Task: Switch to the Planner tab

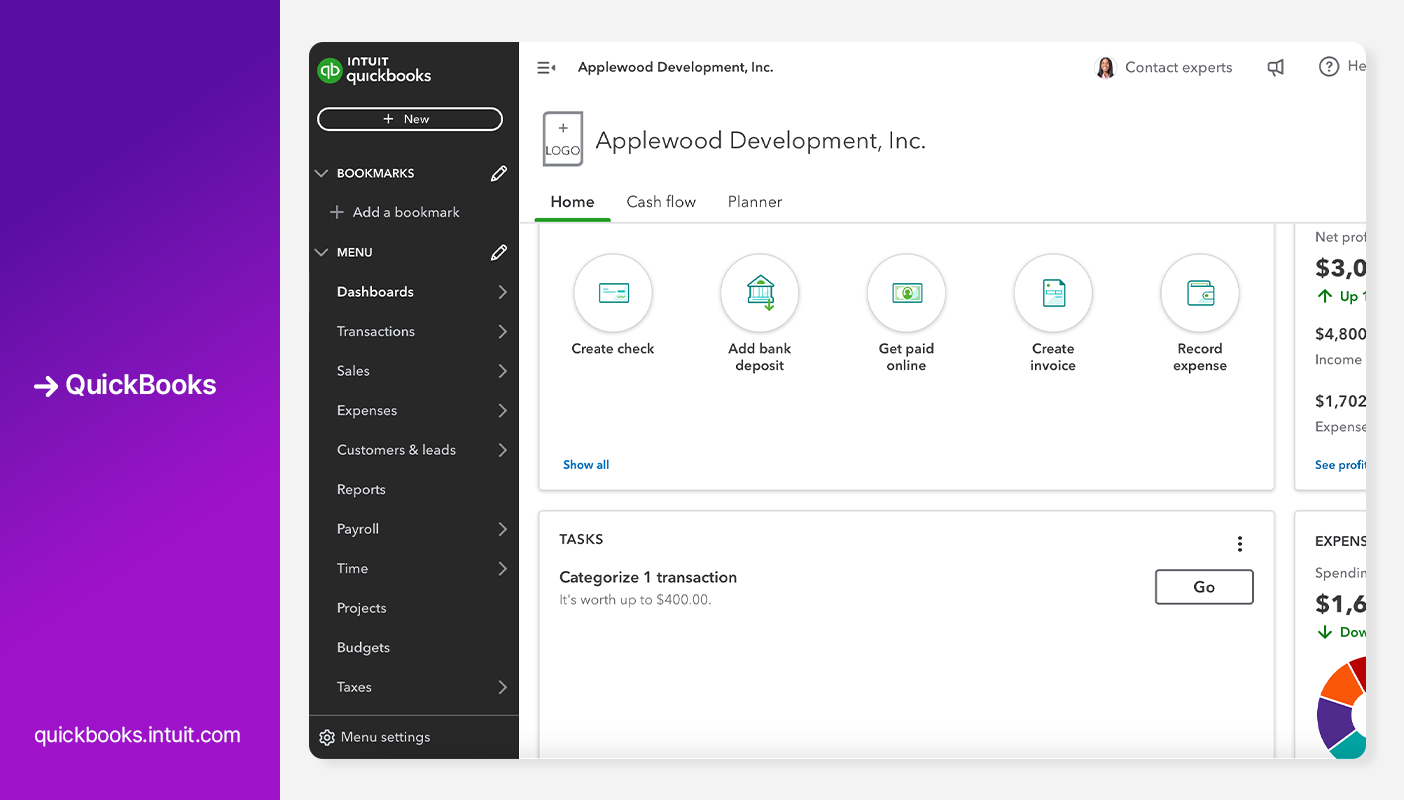Action: point(755,202)
